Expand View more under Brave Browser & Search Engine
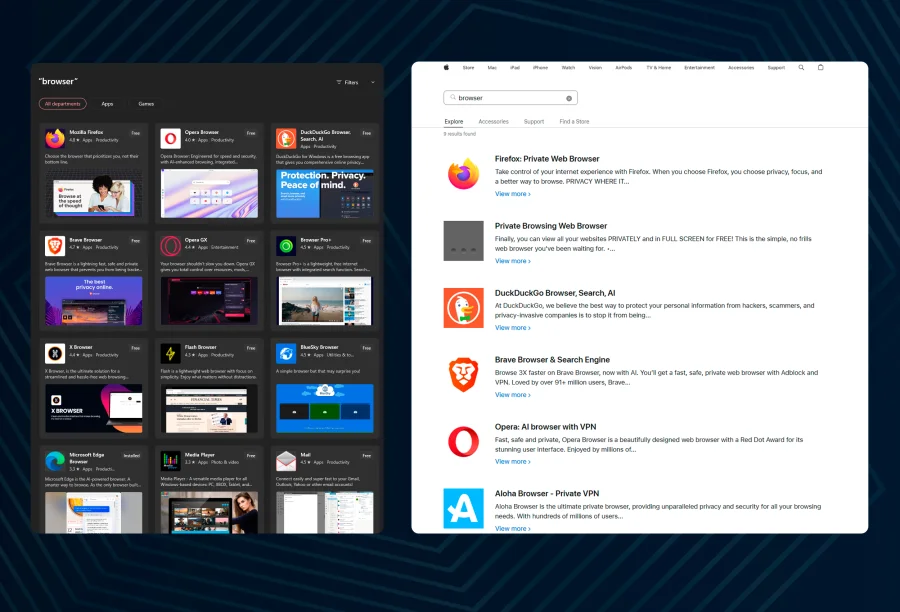900x612 pixels. [512, 395]
